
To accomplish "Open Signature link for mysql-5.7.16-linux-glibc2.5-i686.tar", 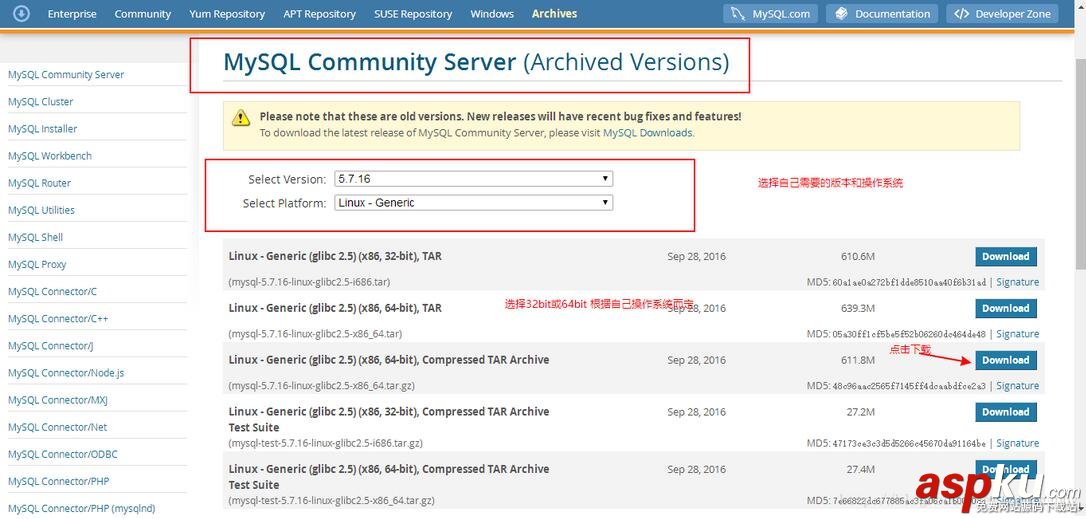I will click(1017, 282).
